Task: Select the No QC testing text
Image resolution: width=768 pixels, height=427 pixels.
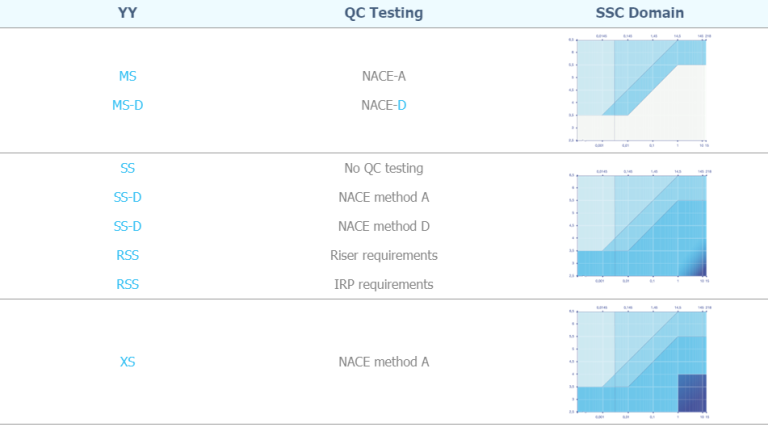Action: (384, 168)
